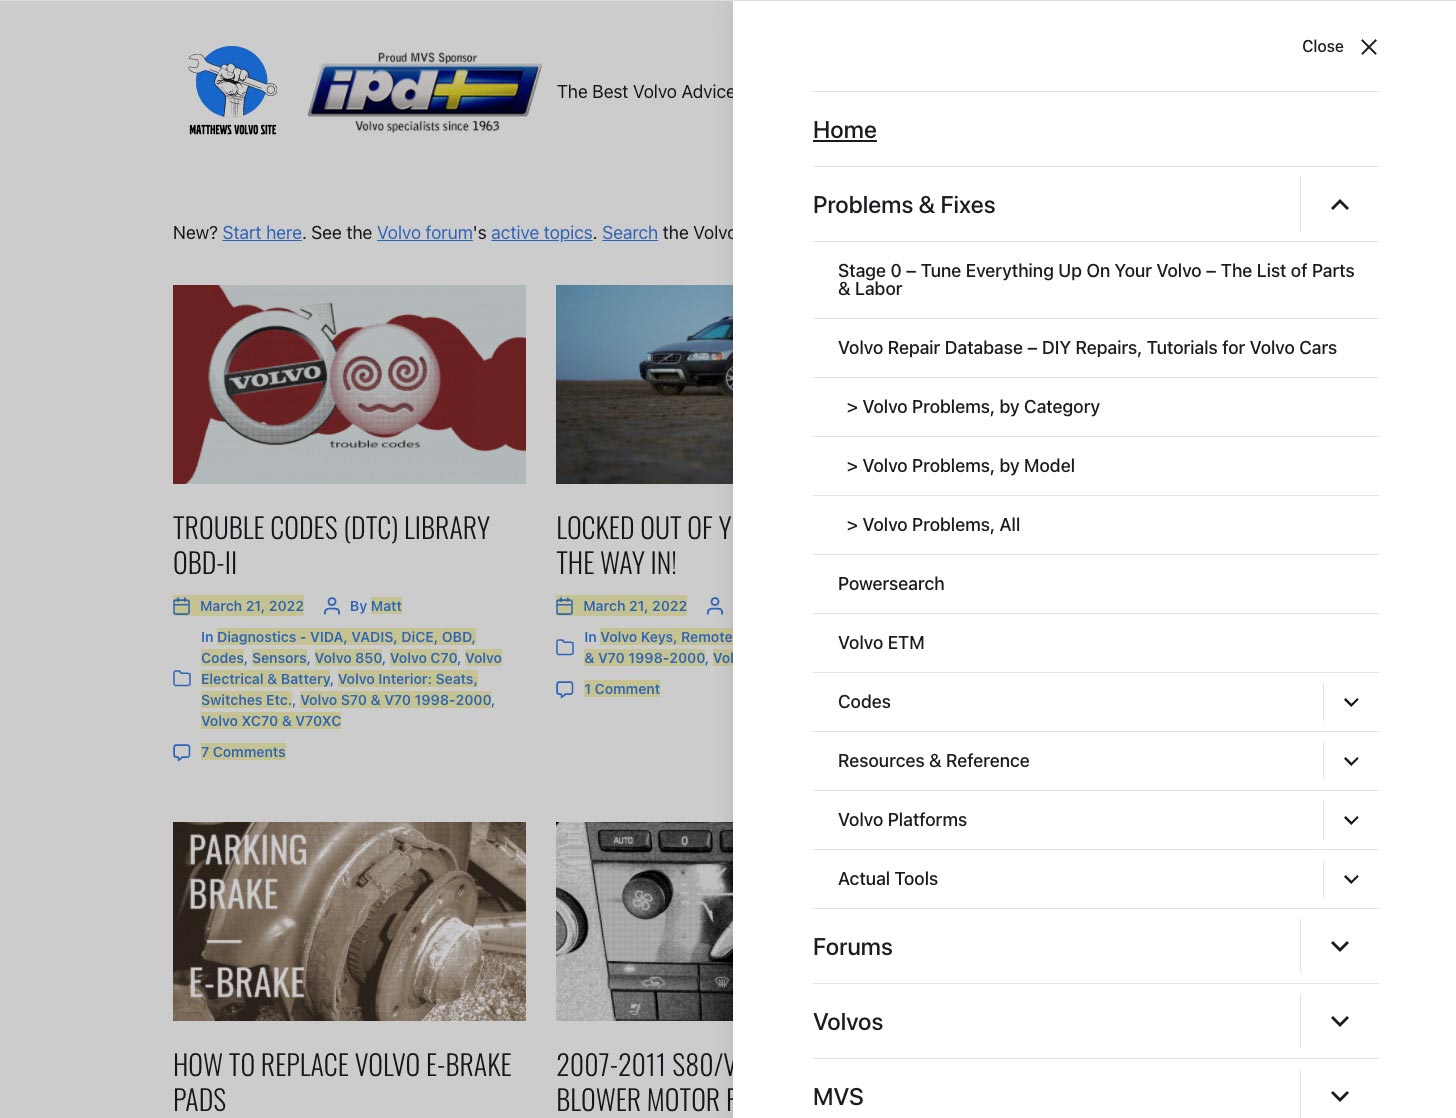Open the Parking Brake article thumbnail
Screen dimensions: 1456x1118
[x=349, y=921]
